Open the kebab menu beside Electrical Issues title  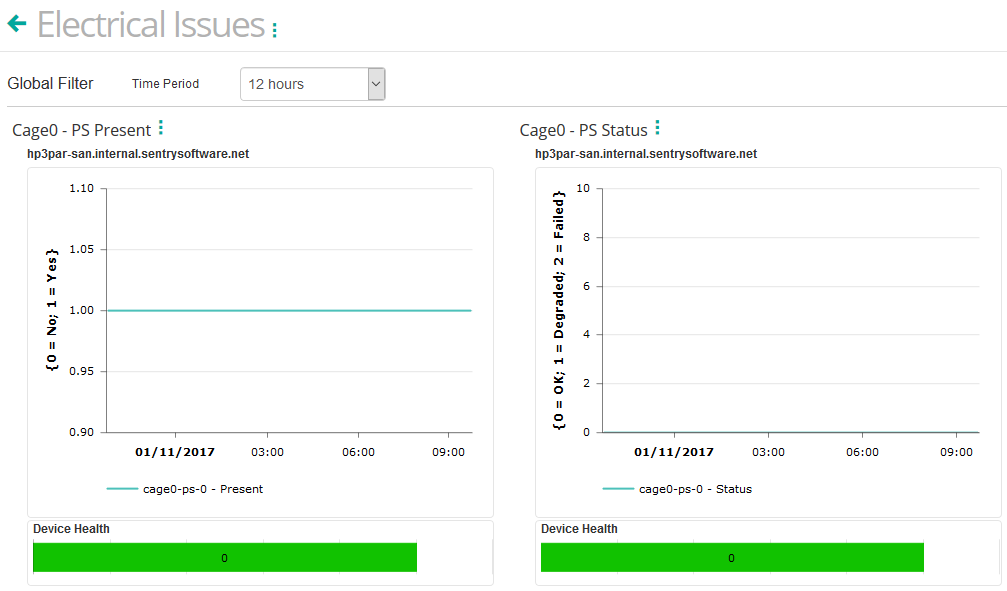(273, 29)
